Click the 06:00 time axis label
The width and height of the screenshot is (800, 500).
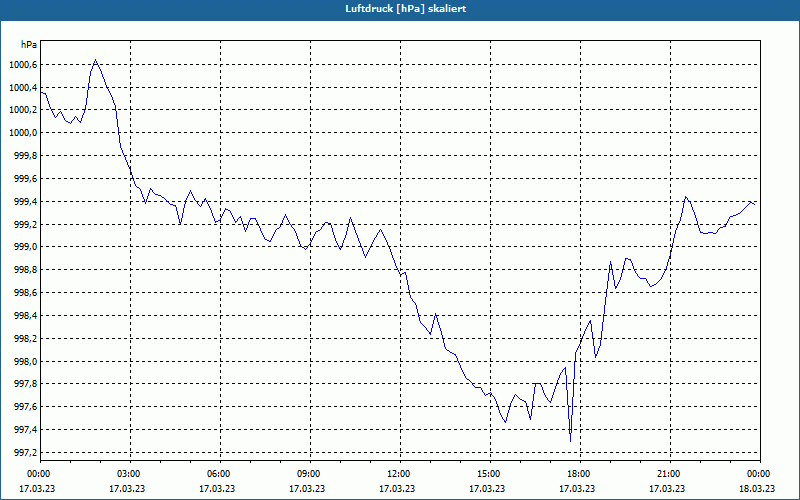[x=220, y=474]
